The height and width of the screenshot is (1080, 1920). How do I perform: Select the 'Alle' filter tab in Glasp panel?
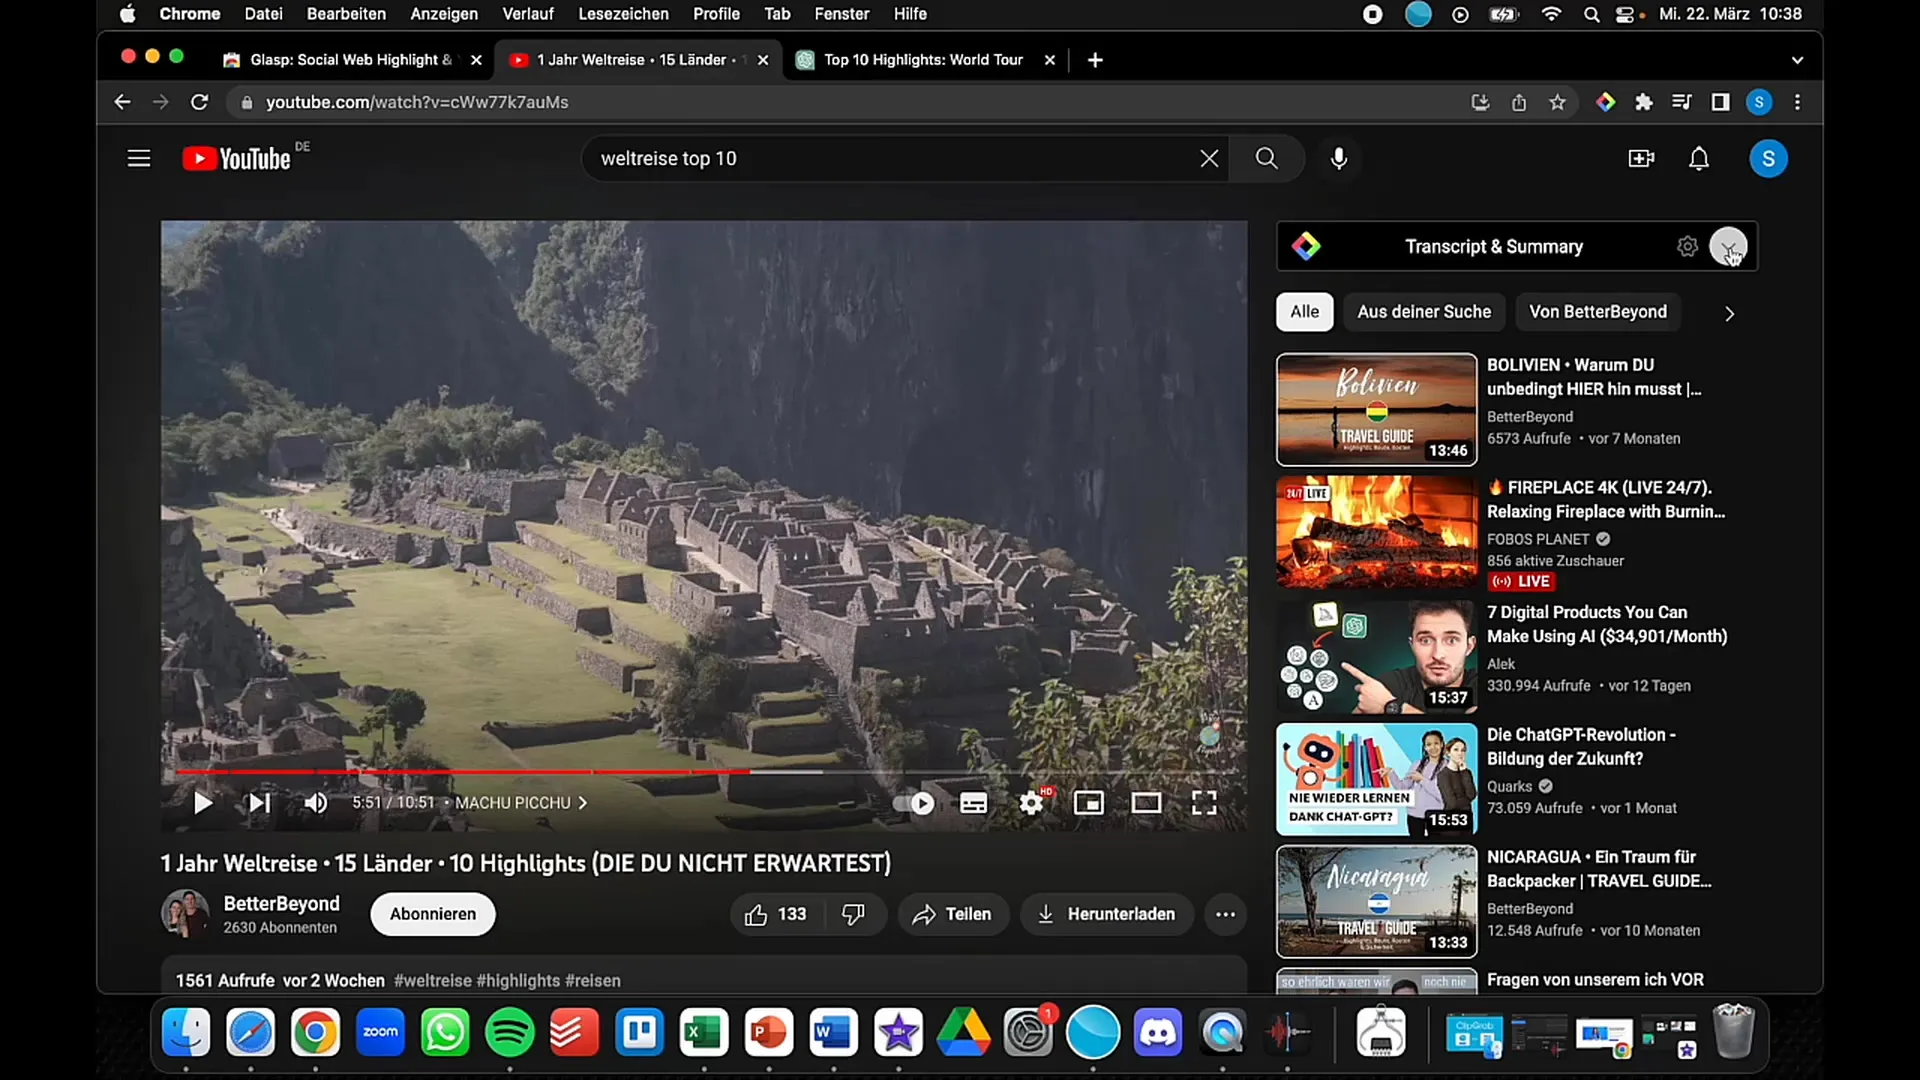[x=1304, y=313]
